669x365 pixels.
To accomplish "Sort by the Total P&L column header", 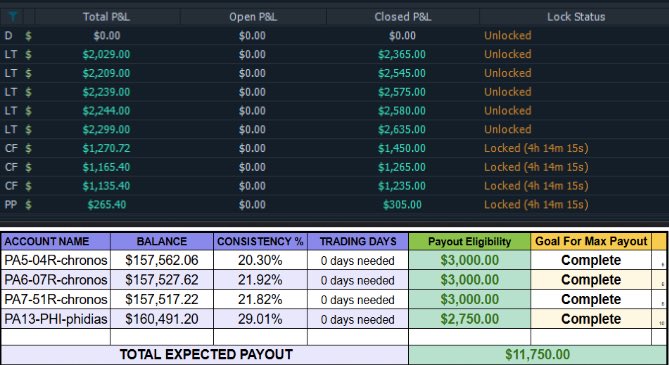I will [x=106, y=17].
